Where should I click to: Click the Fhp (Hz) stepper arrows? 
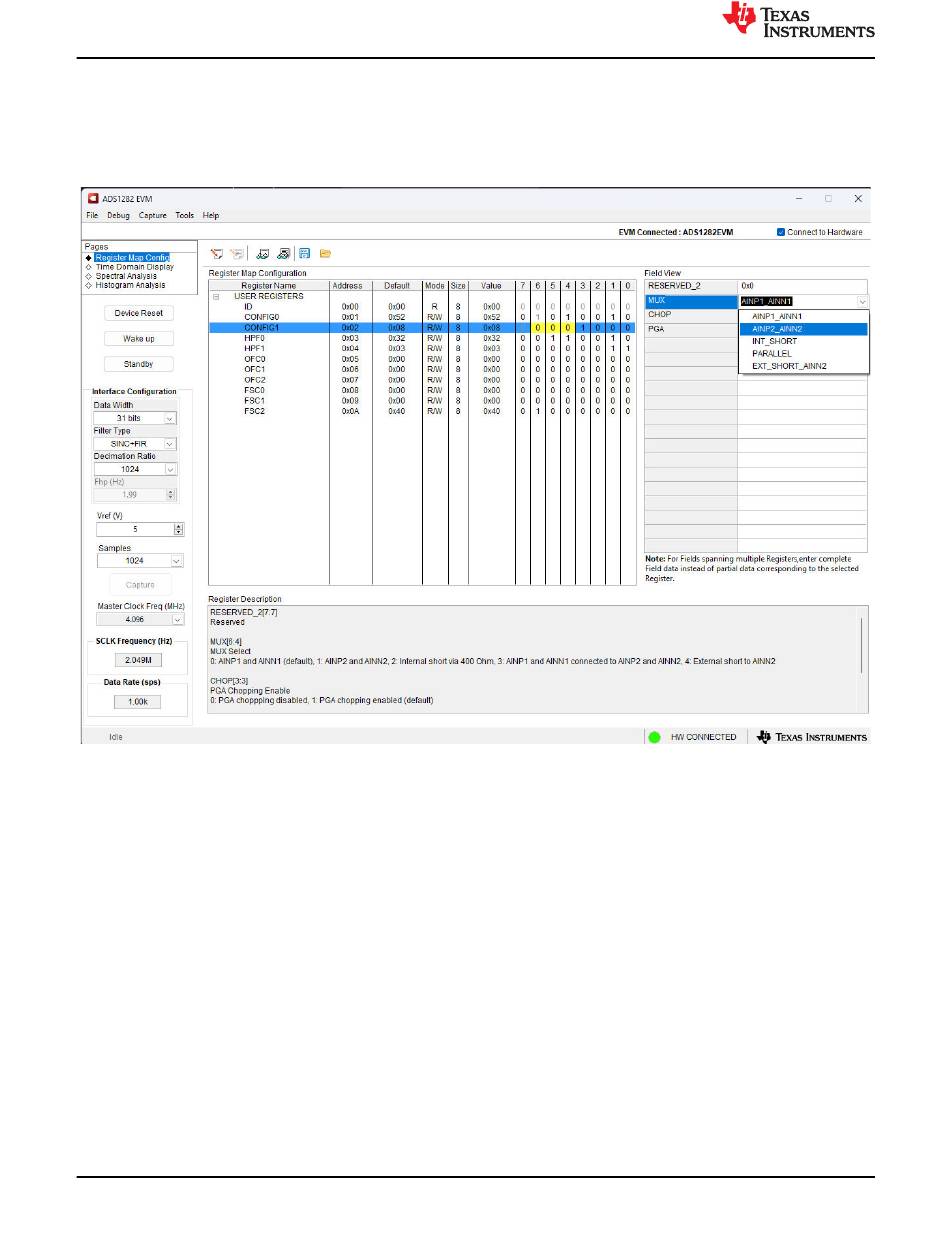tap(170, 494)
